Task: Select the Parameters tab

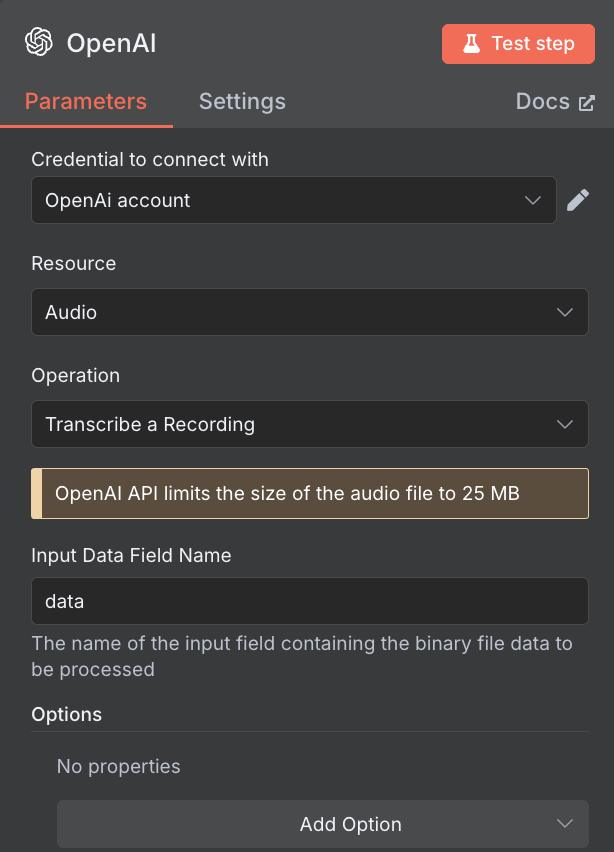Action: [86, 102]
